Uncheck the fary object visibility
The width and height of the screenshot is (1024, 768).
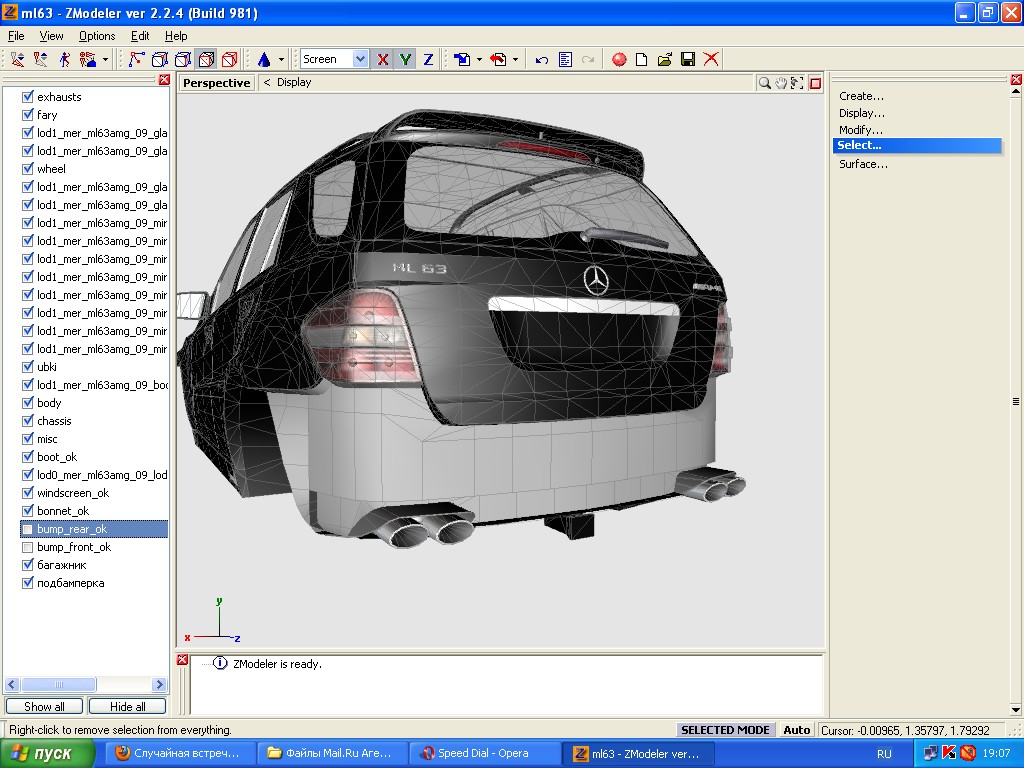(x=27, y=115)
